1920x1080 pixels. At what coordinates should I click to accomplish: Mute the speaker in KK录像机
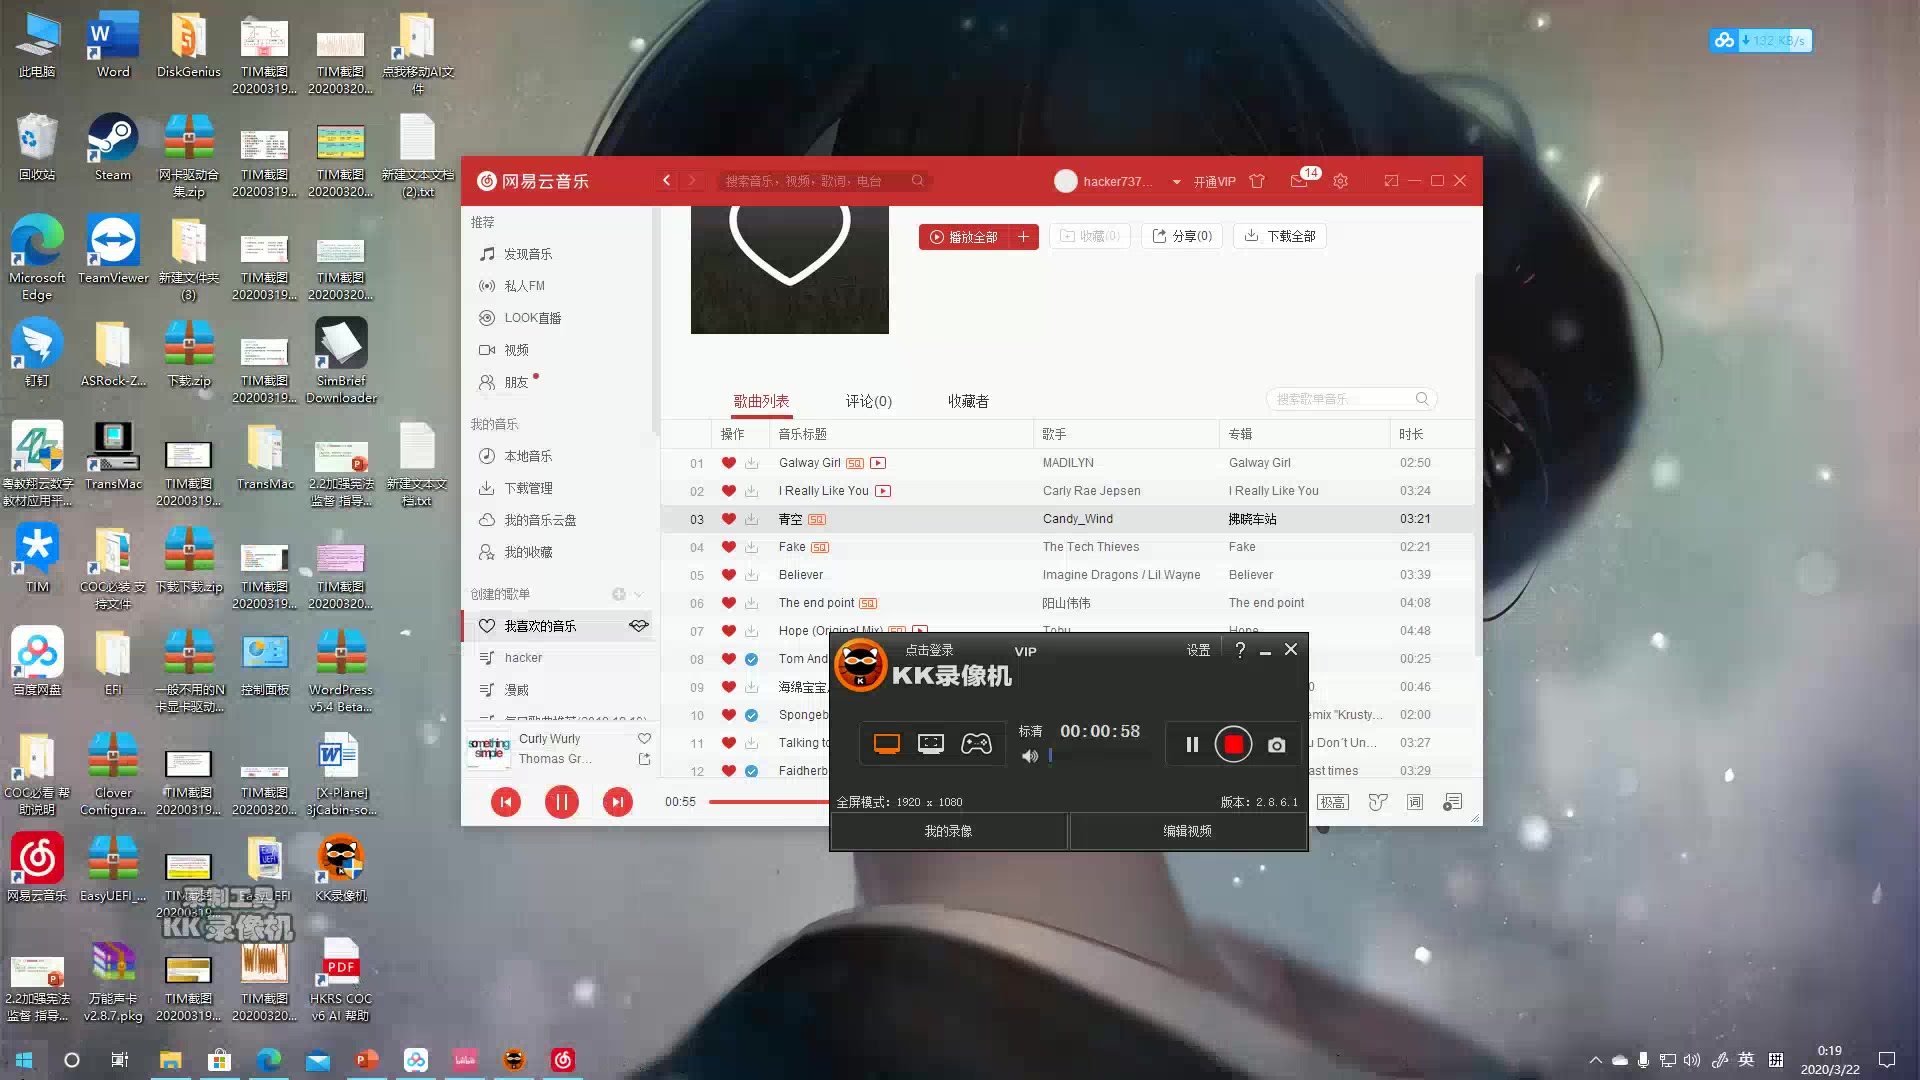1030,756
